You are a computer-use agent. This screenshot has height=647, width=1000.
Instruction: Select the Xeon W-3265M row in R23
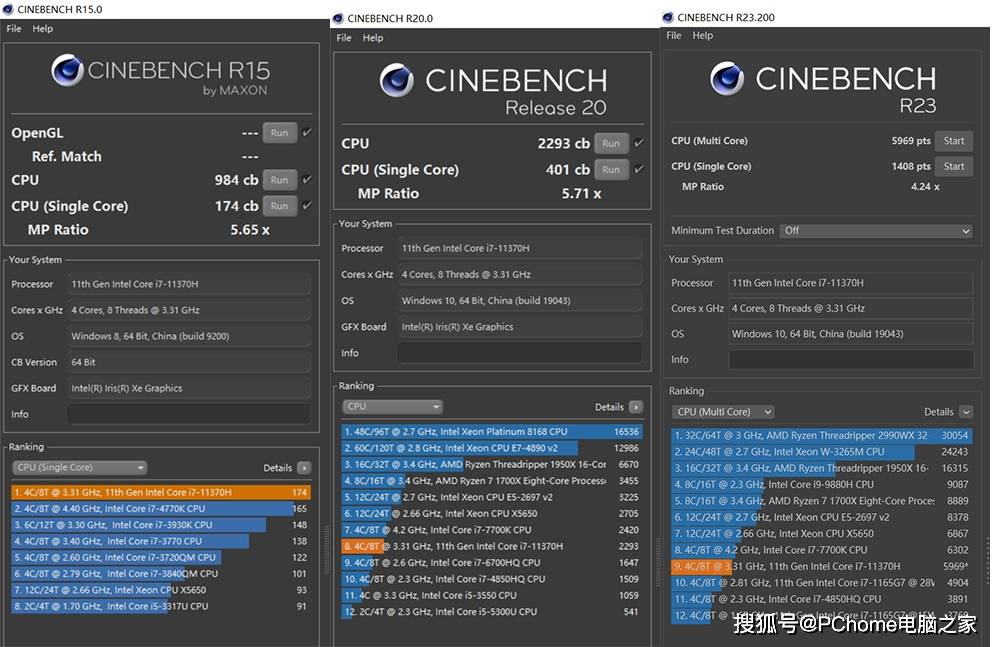(x=822, y=452)
